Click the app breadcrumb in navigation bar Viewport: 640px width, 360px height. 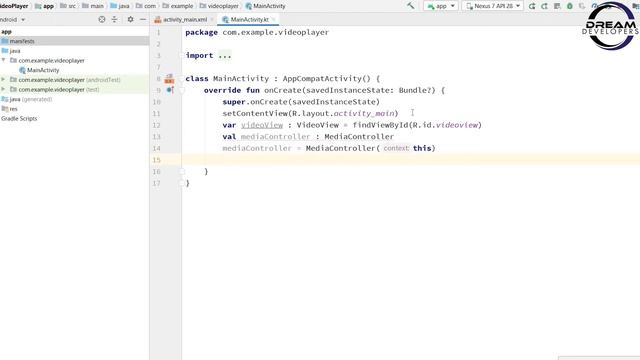44,6
